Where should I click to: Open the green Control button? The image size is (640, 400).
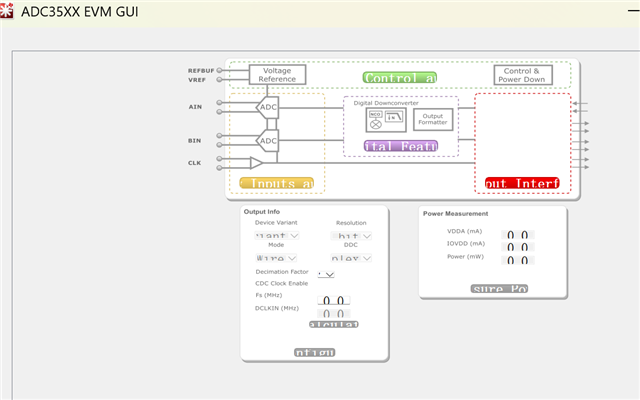tap(400, 78)
